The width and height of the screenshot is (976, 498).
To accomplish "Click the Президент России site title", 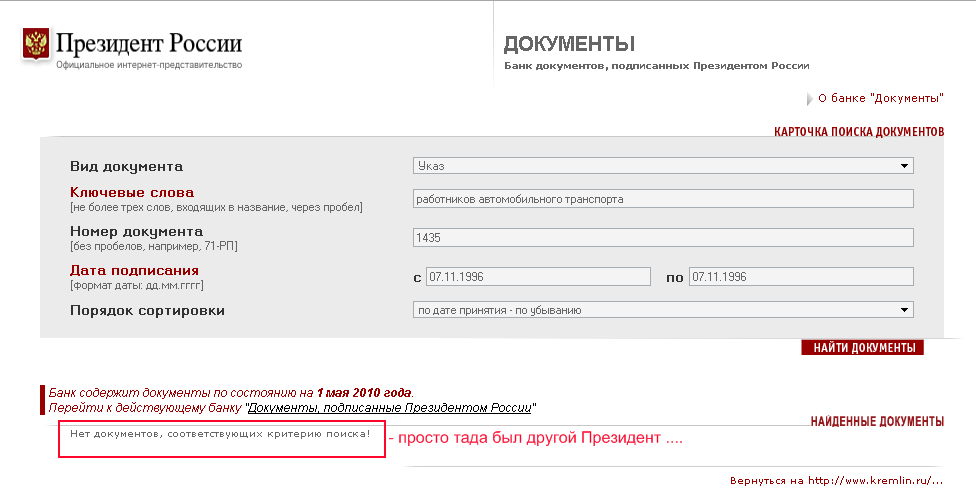I will tap(149, 44).
